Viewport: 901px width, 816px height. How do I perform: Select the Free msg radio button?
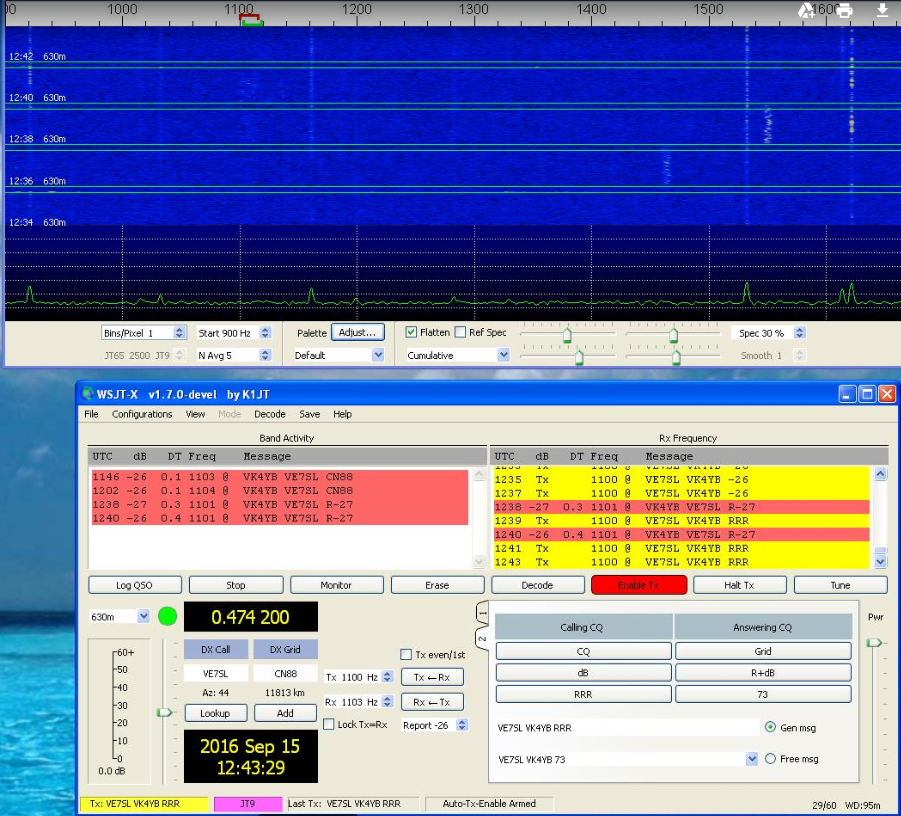770,759
